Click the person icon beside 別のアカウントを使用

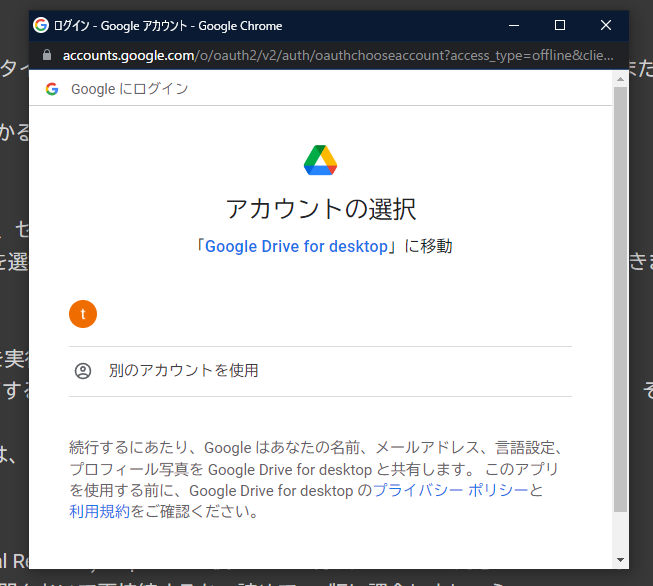[x=83, y=371]
